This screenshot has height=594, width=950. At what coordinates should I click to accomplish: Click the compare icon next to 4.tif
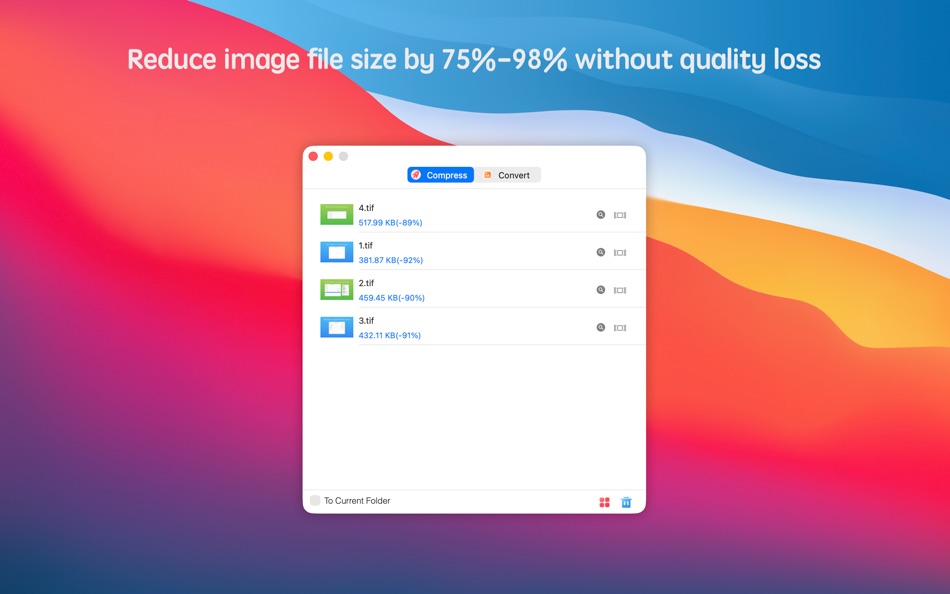point(621,213)
